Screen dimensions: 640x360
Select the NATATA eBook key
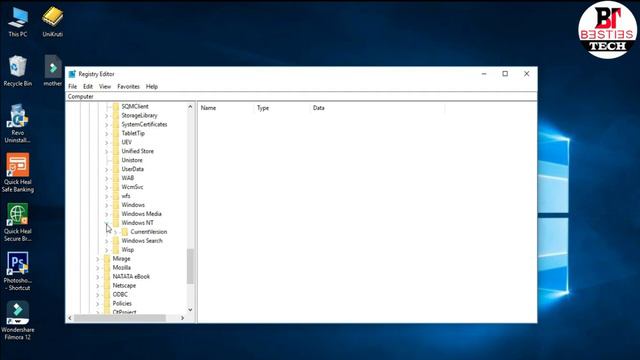131,277
